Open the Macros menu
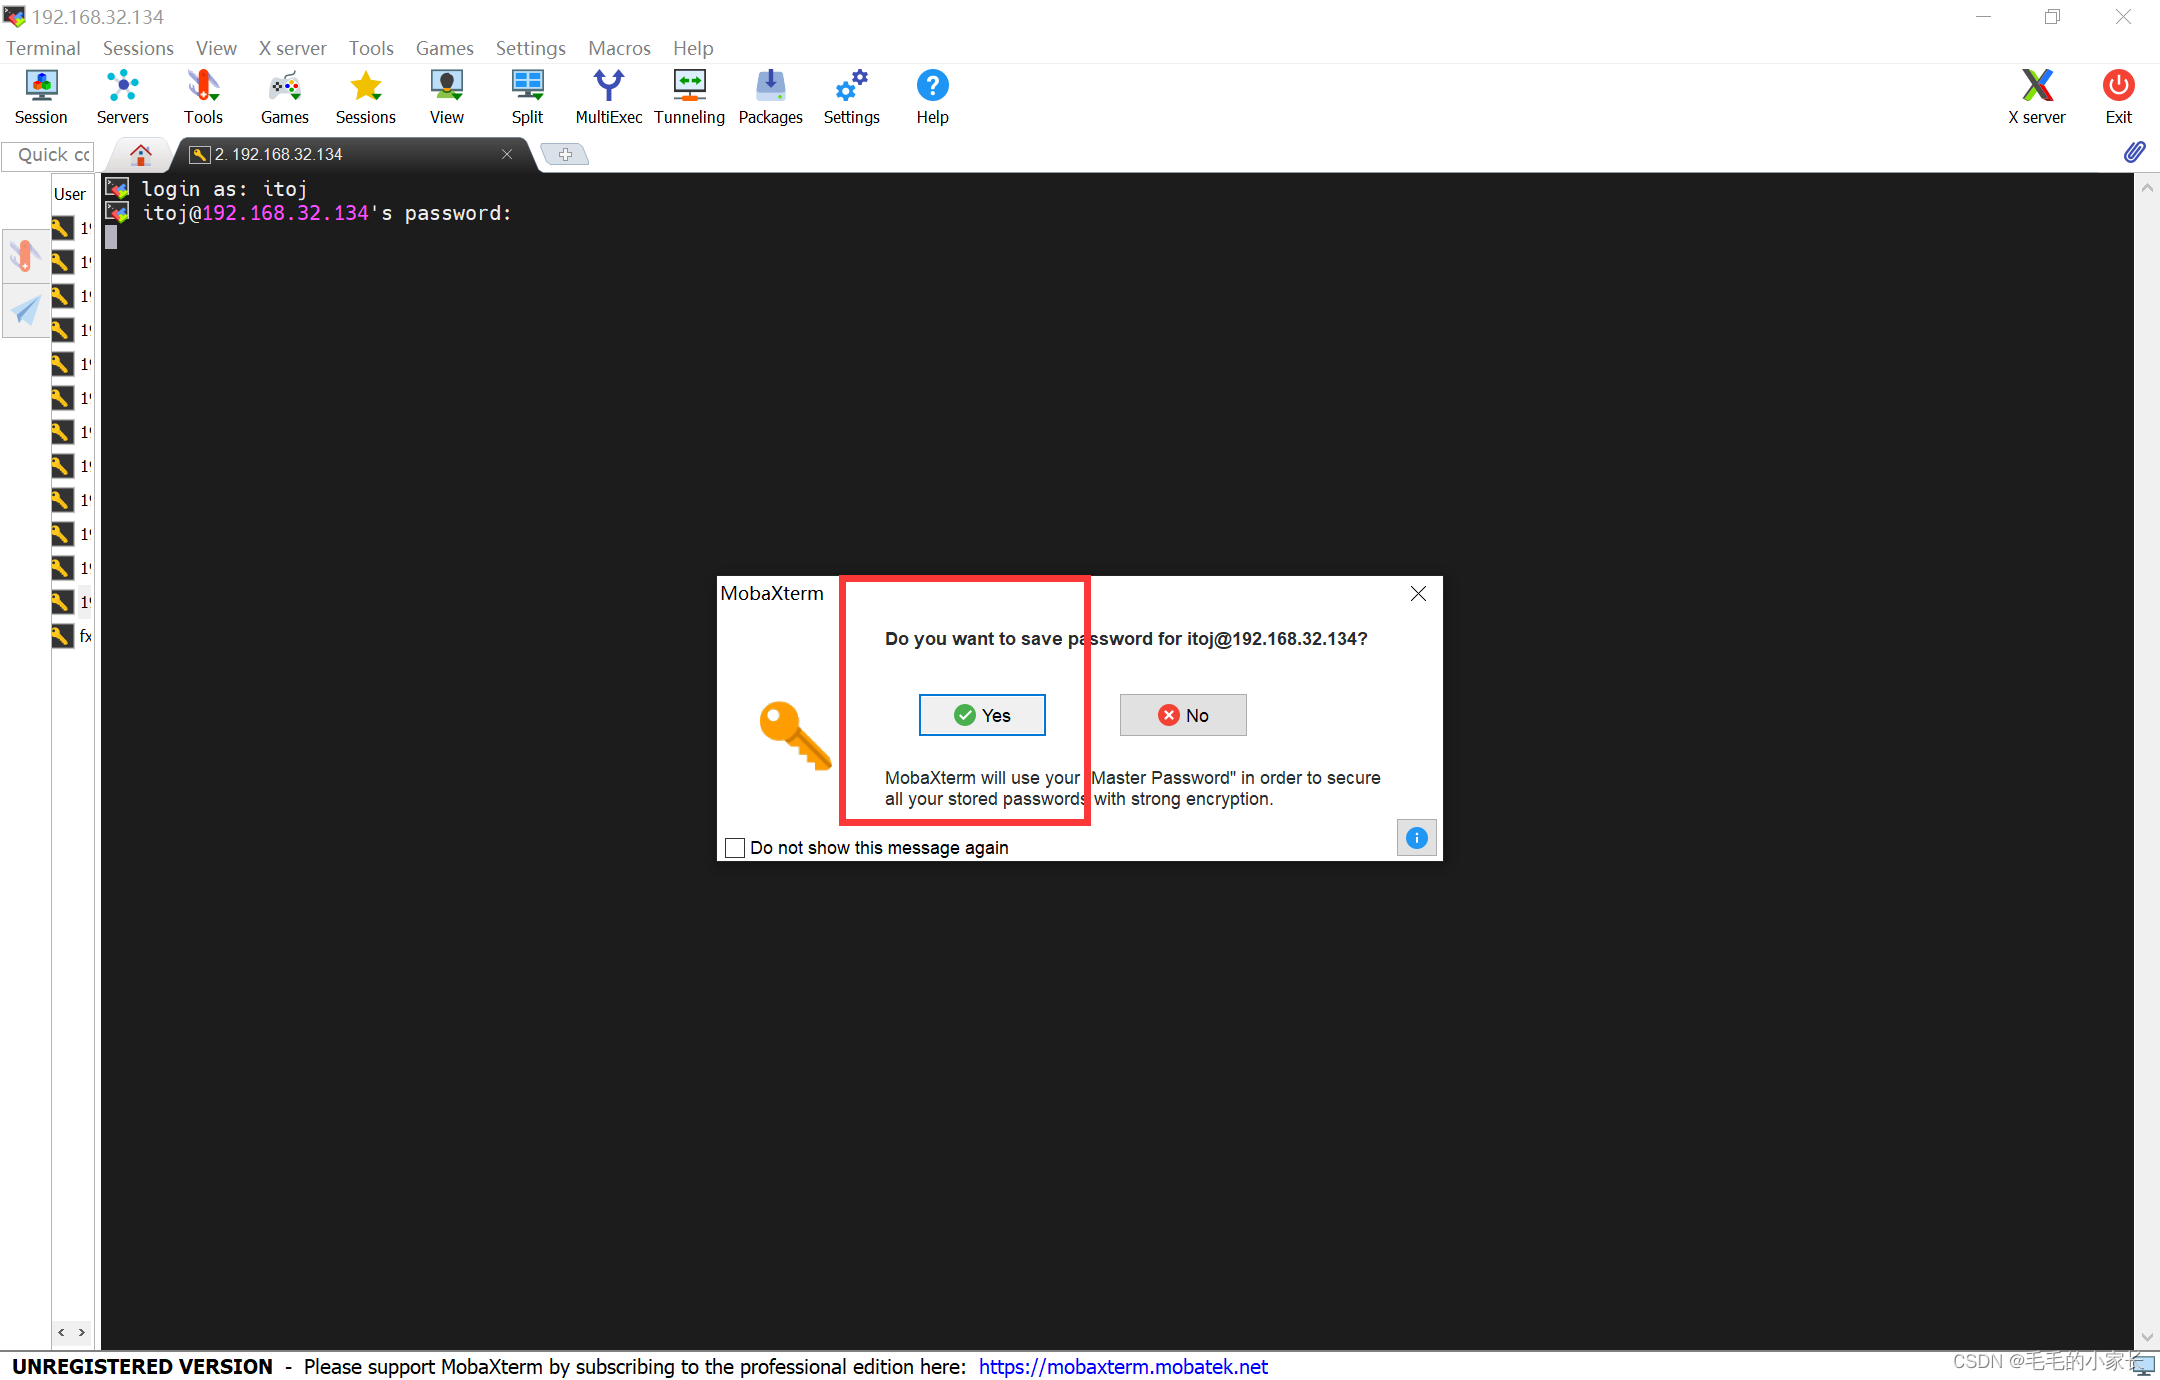This screenshot has height=1380, width=2160. [x=619, y=48]
